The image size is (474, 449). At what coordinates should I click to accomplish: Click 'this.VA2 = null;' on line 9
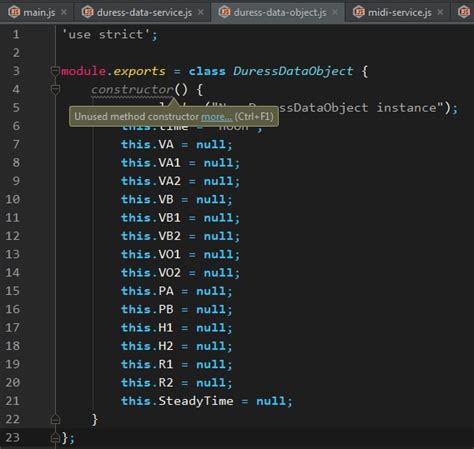180,181
